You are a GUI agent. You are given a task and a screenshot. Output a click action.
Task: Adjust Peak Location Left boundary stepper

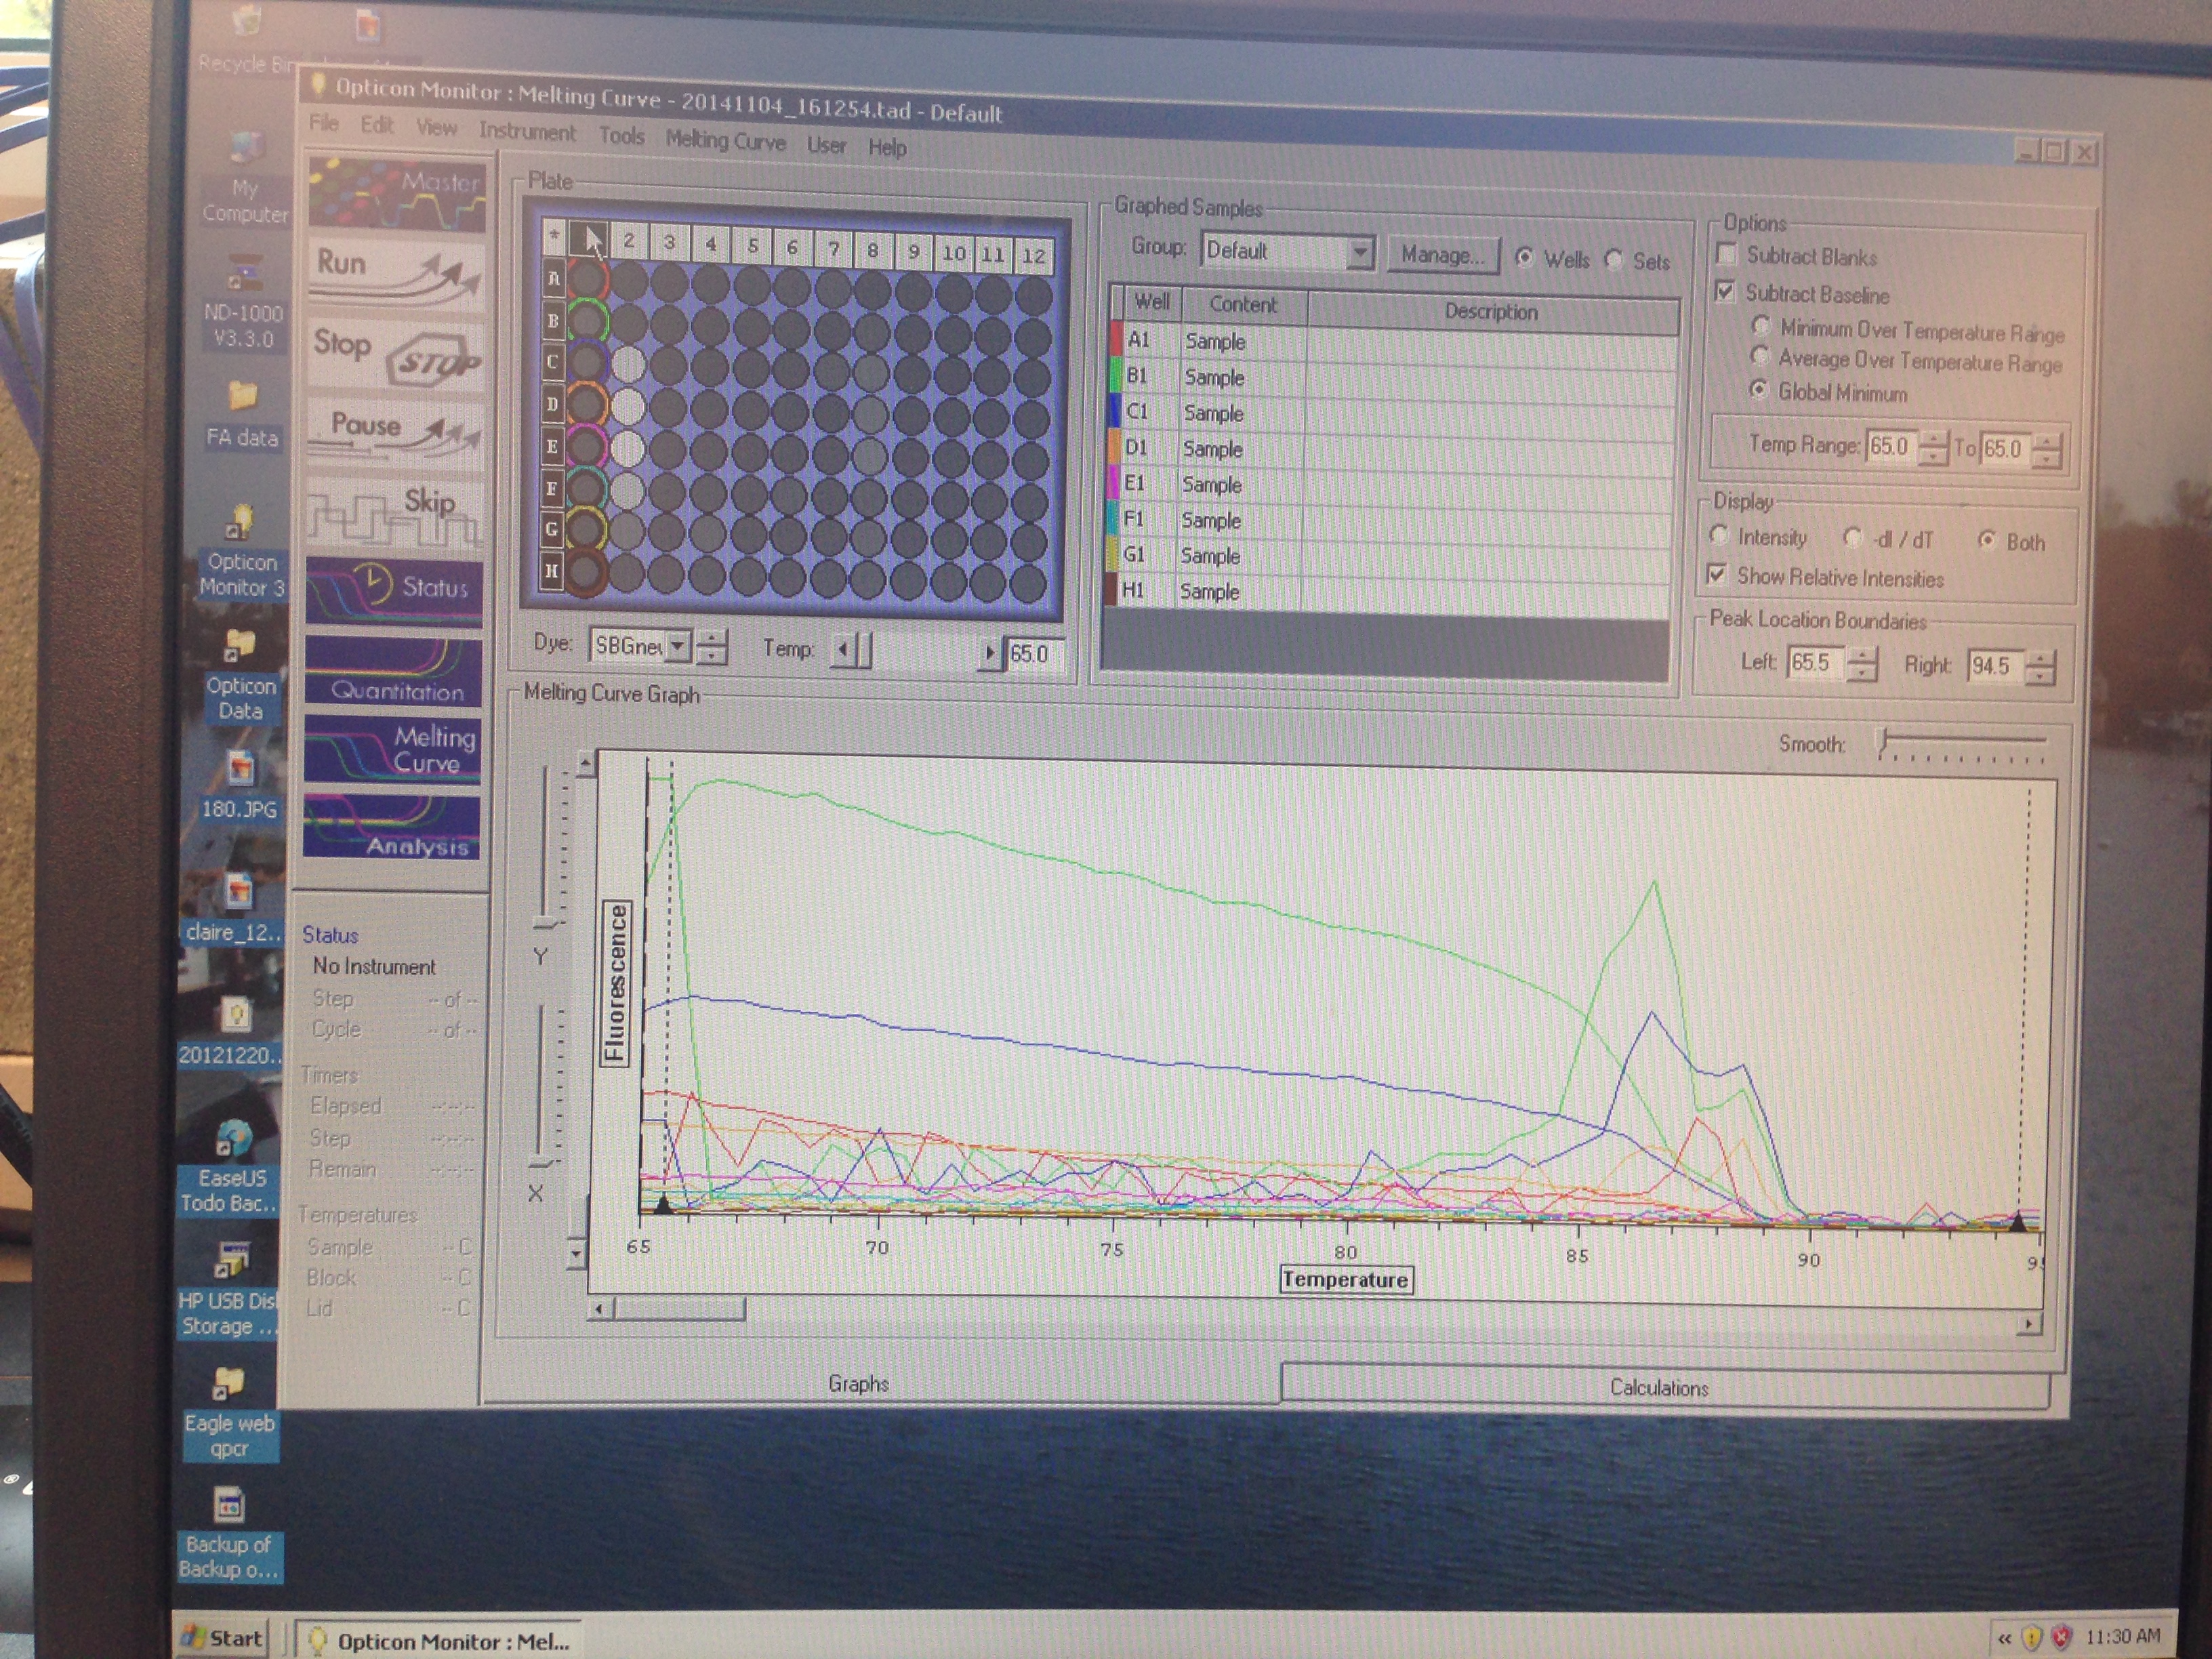coord(1862,663)
